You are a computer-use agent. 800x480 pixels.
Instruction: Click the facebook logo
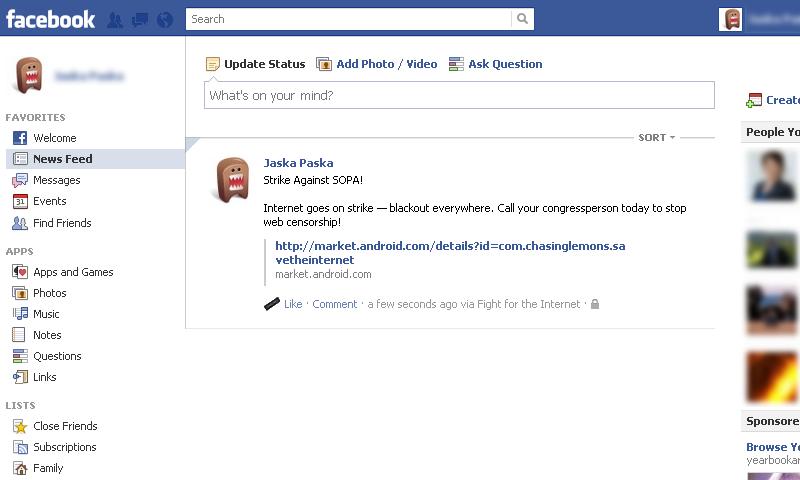click(x=51, y=19)
